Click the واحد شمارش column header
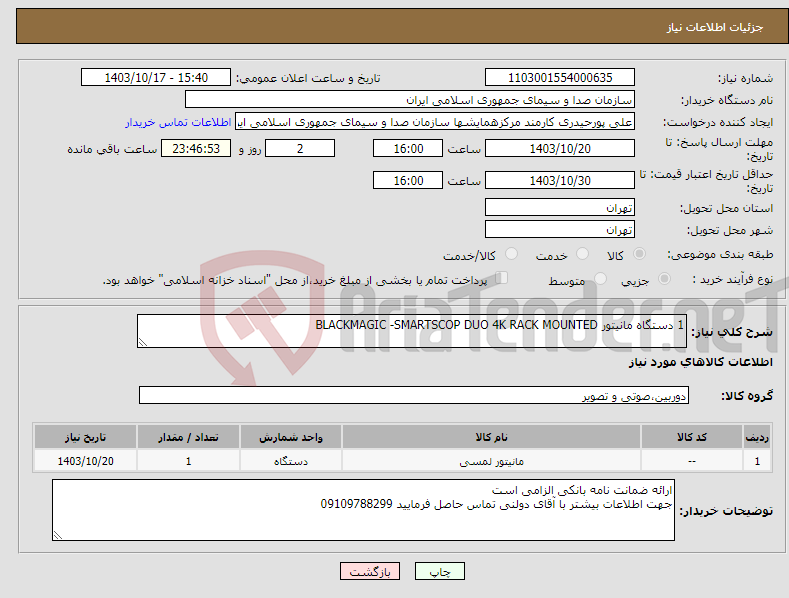Screen dimensions: 789x598 pyautogui.click(x=291, y=437)
